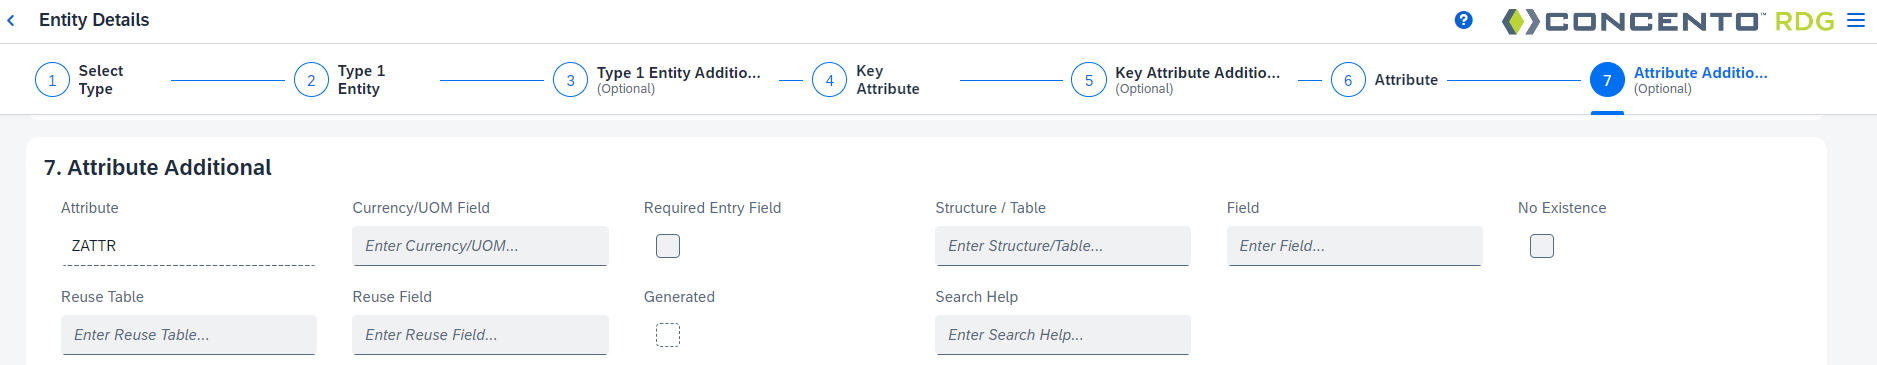Tick the Generated checkbox
1877x365 pixels.
tap(668, 335)
